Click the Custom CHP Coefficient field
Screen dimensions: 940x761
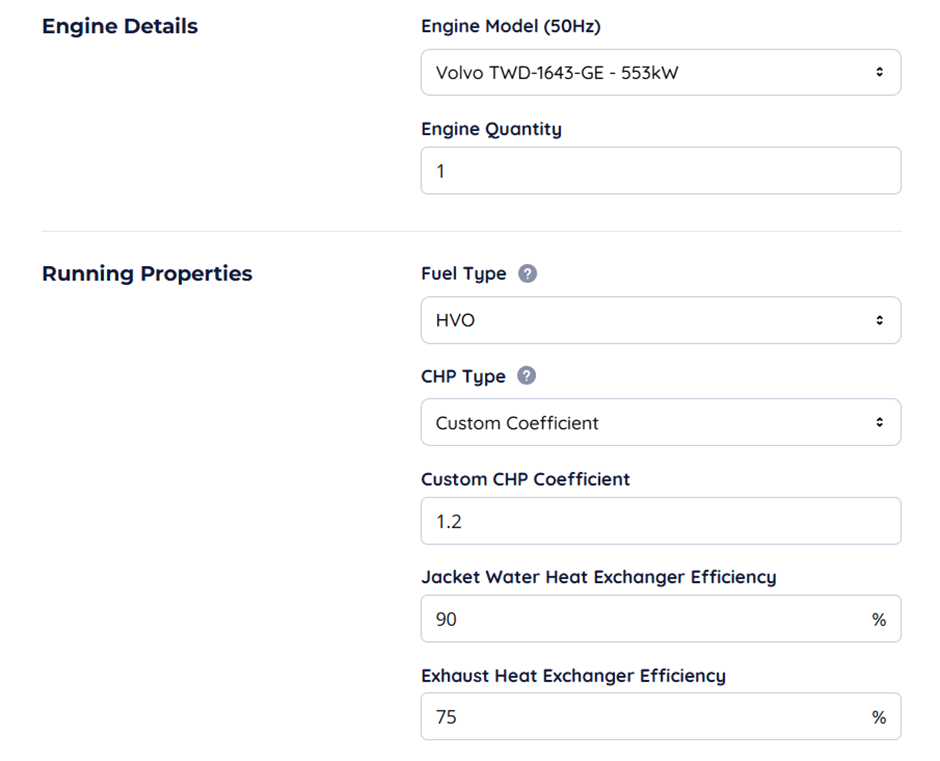[660, 520]
